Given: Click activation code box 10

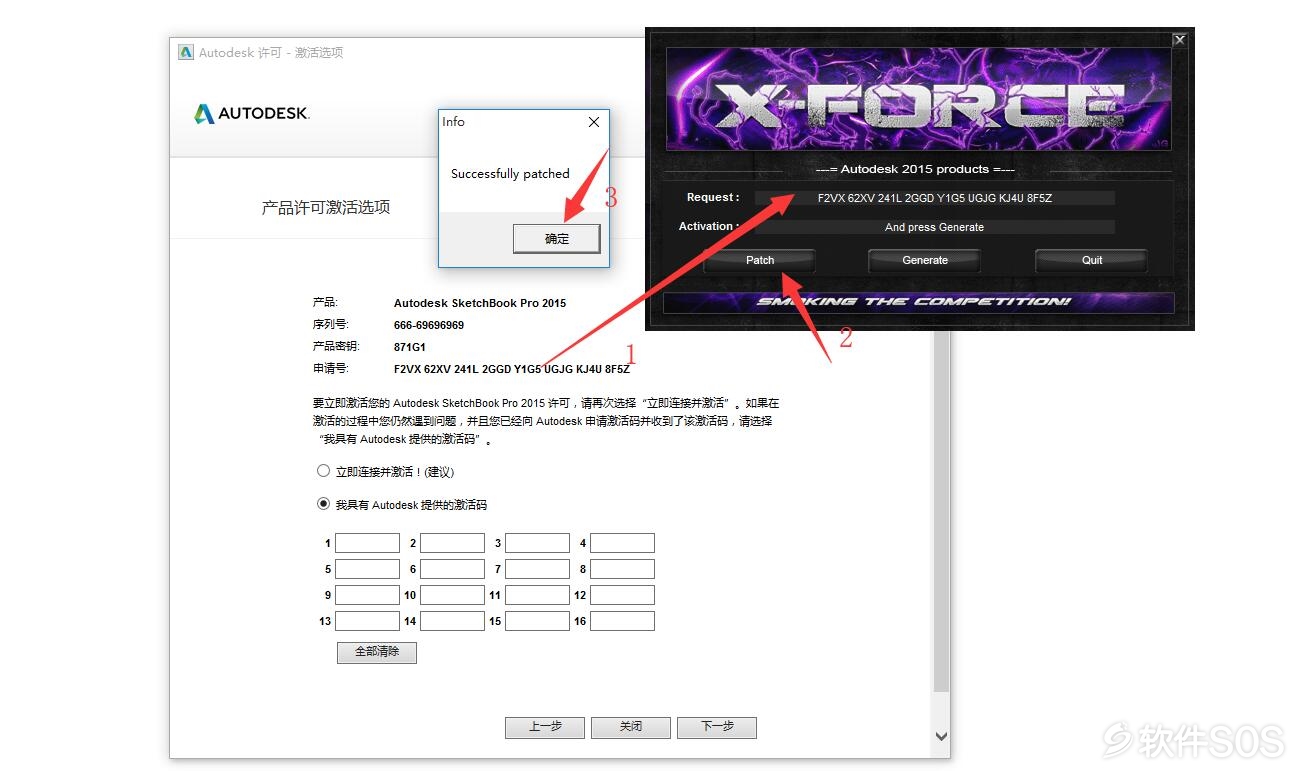Looking at the screenshot, I should point(452,595).
